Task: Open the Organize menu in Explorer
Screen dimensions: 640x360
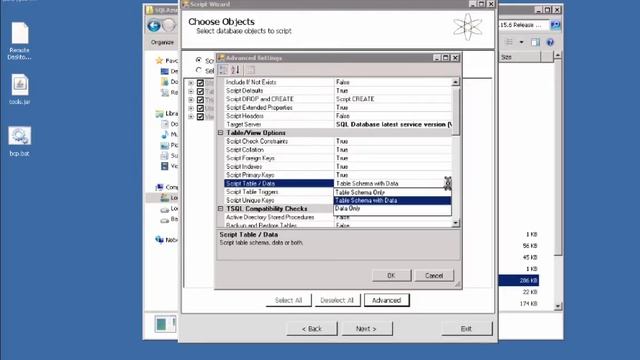Action: pos(162,42)
